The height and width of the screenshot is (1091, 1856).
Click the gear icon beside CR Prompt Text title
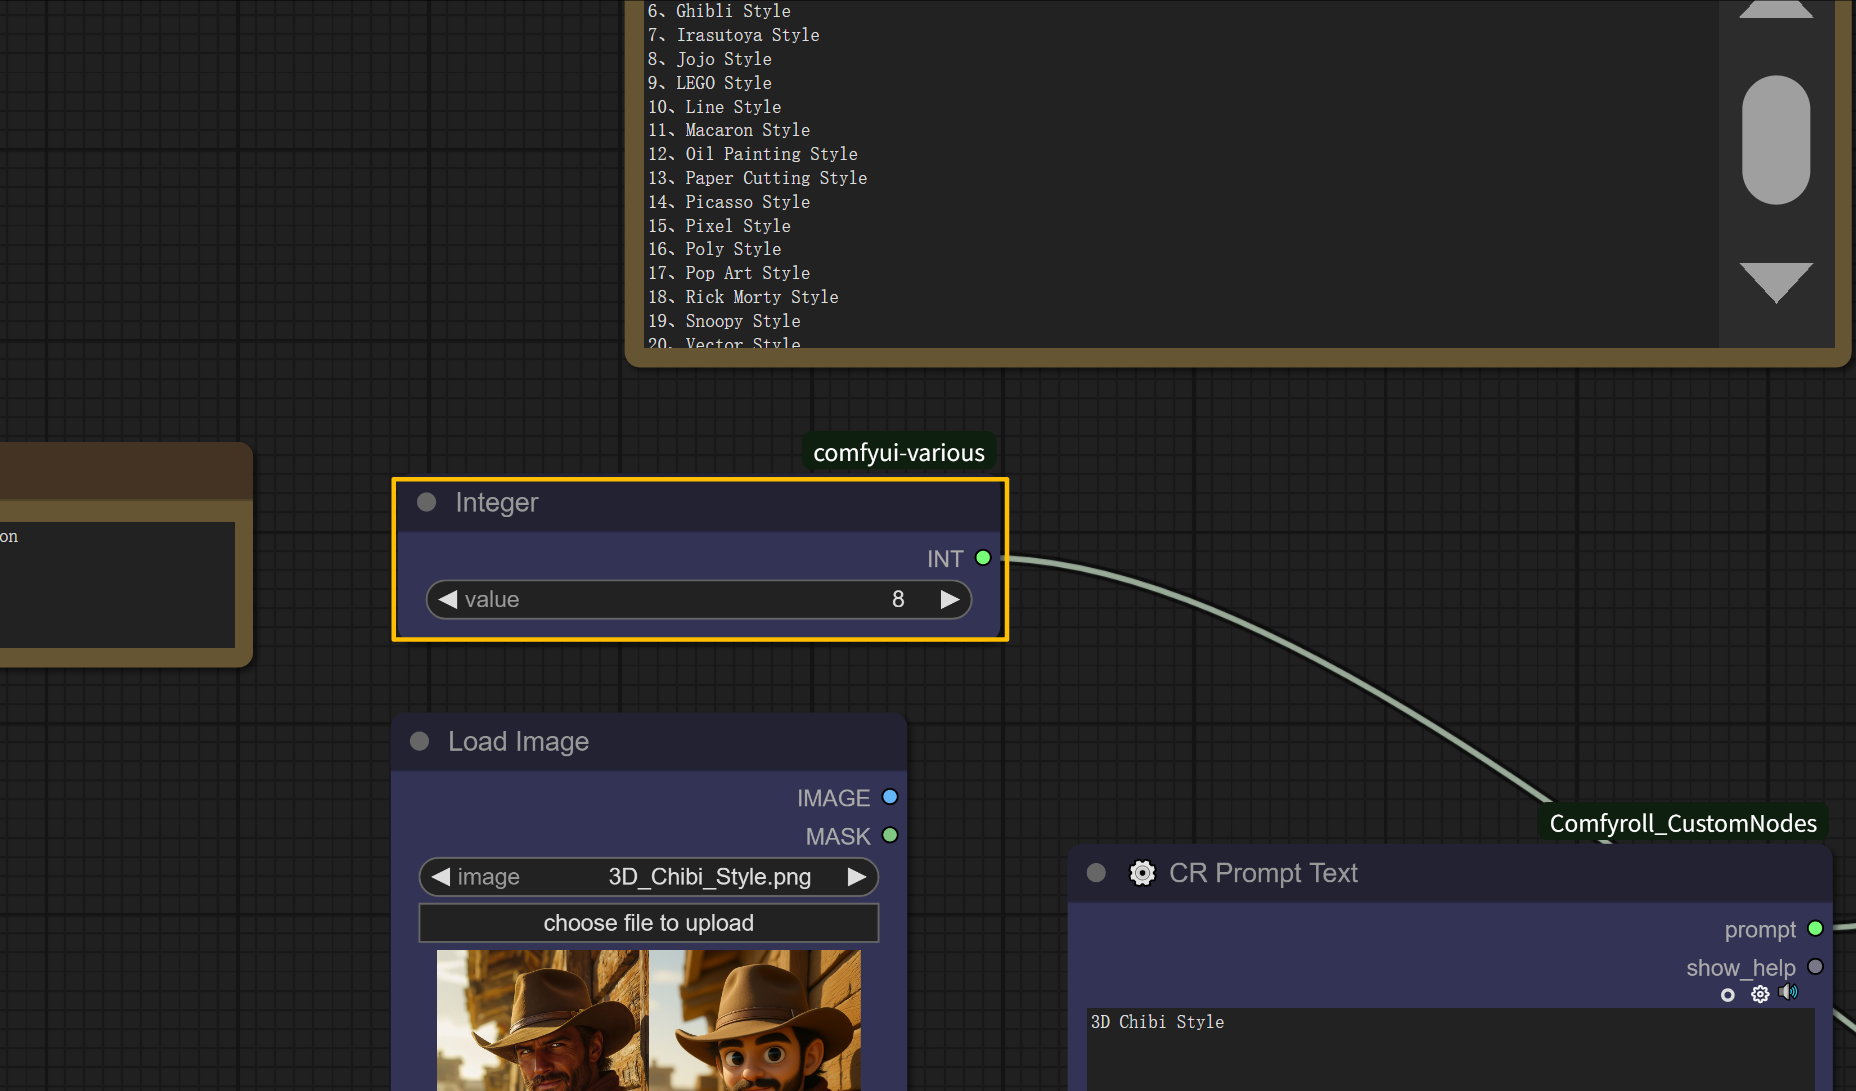1142,873
